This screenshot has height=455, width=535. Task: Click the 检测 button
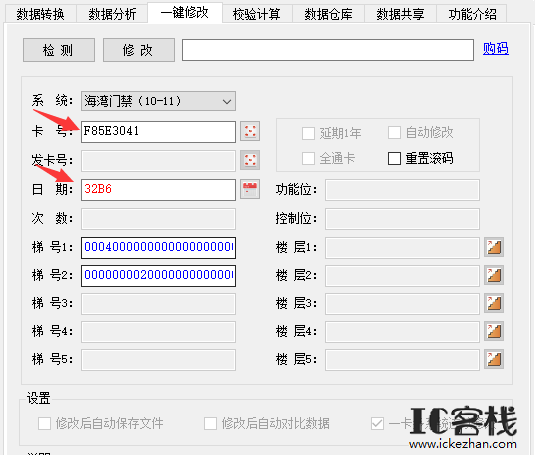click(59, 50)
